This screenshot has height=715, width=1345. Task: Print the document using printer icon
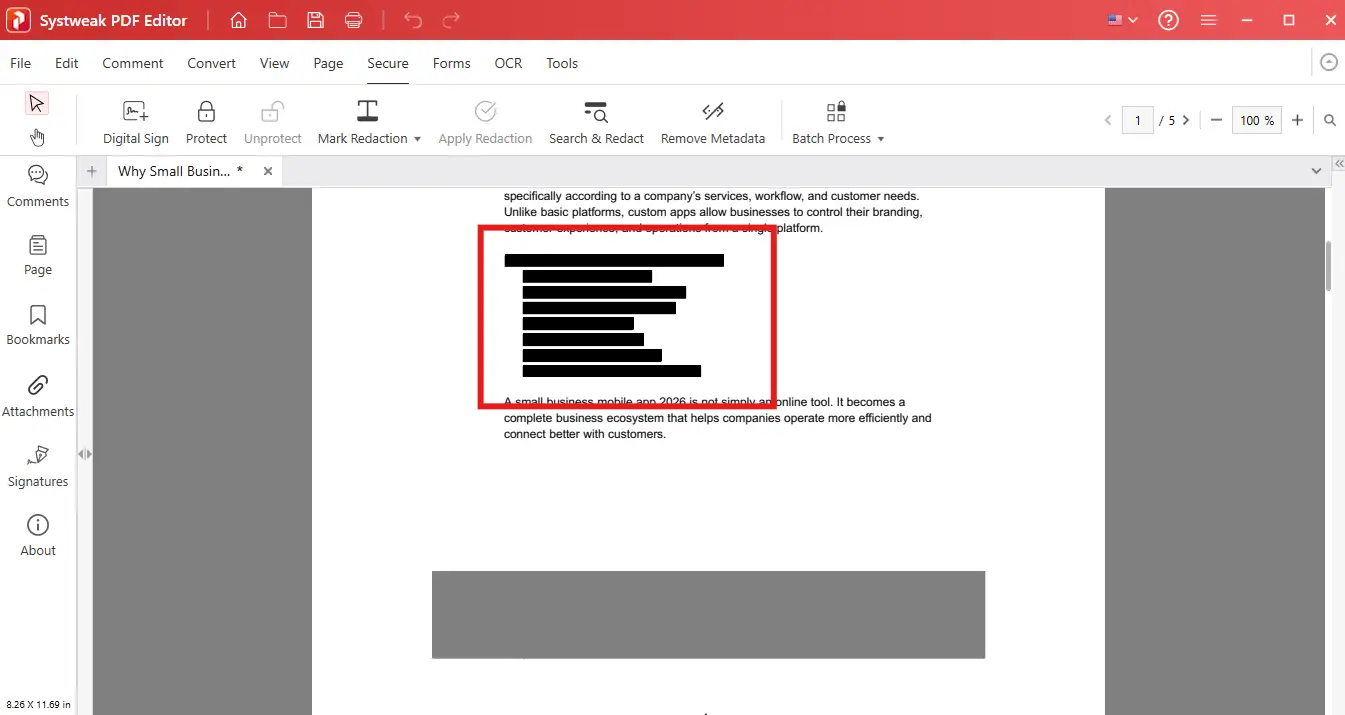[x=353, y=20]
